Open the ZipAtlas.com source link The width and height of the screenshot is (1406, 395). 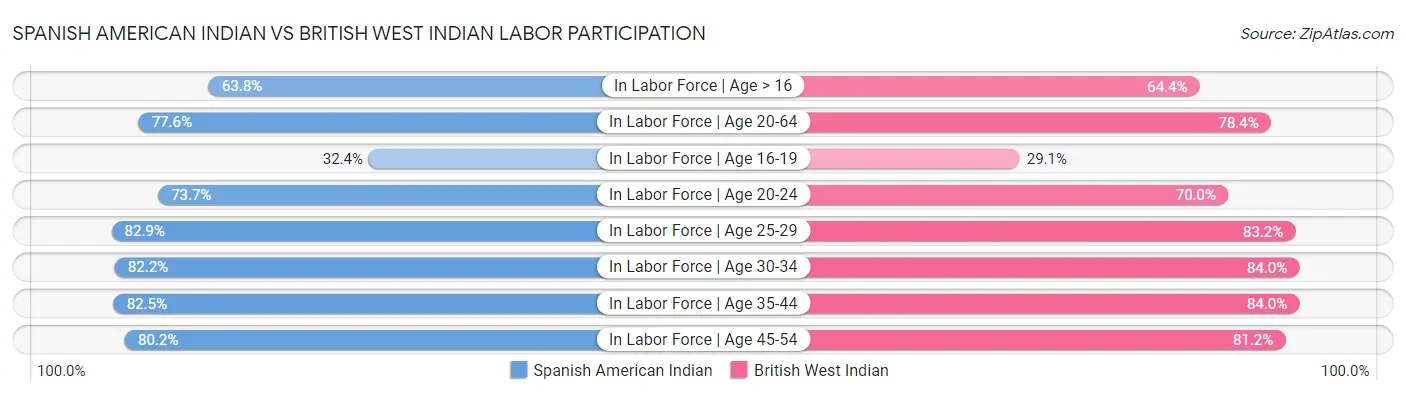tap(1317, 34)
